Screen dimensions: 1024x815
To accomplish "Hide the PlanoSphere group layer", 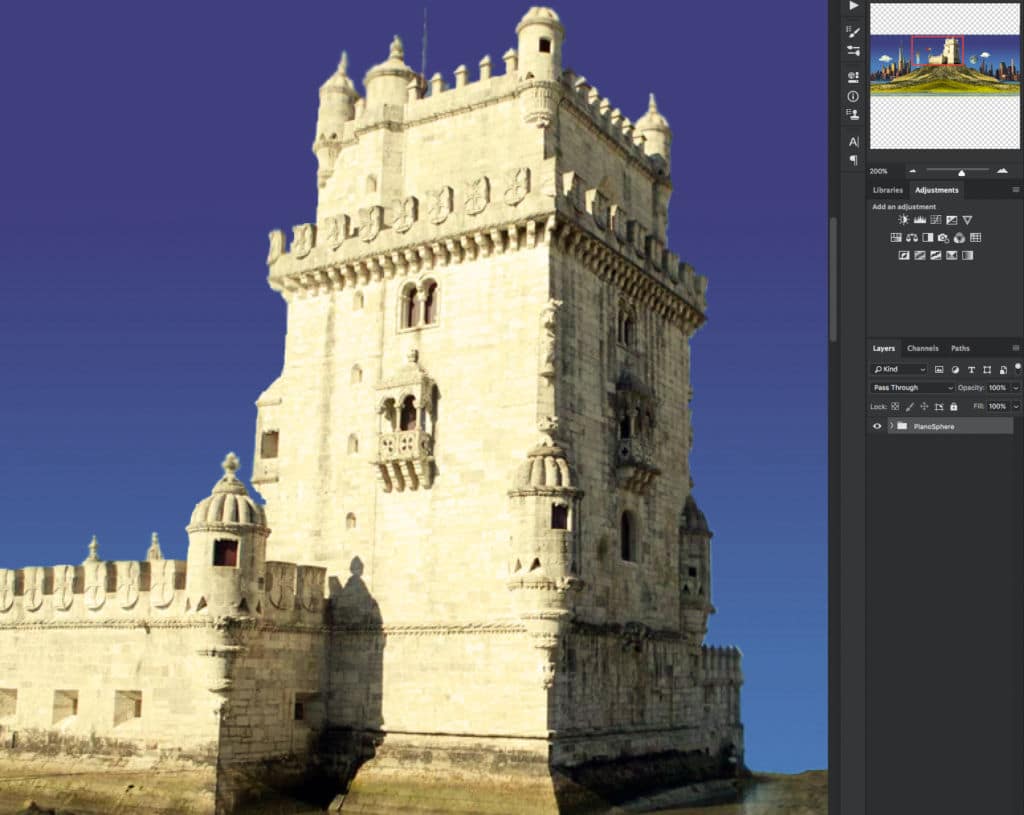I will tap(877, 426).
